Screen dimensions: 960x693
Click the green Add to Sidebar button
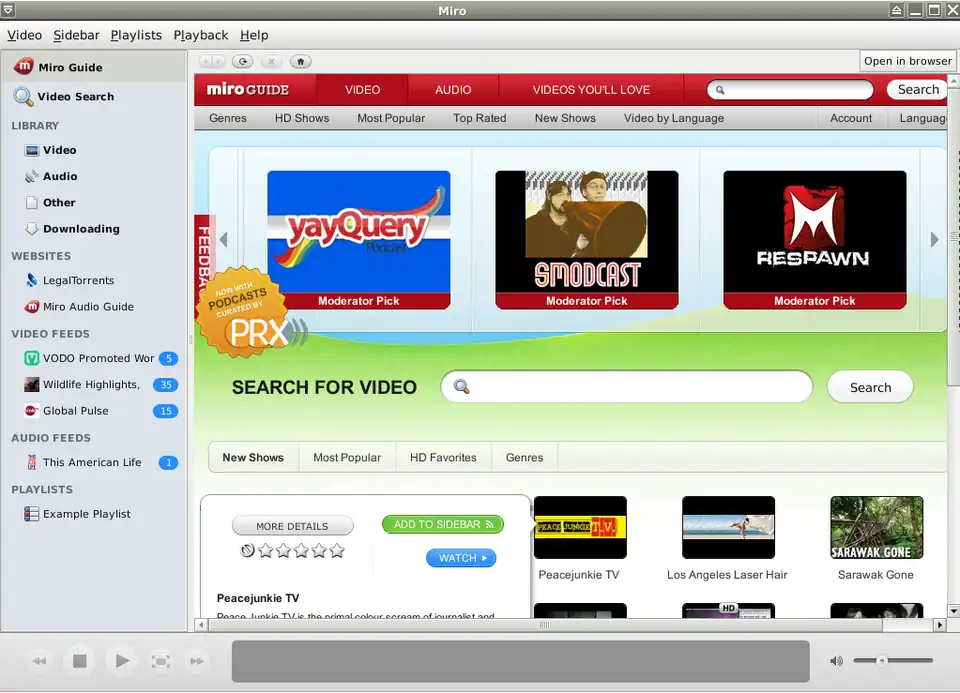pyautogui.click(x=442, y=524)
